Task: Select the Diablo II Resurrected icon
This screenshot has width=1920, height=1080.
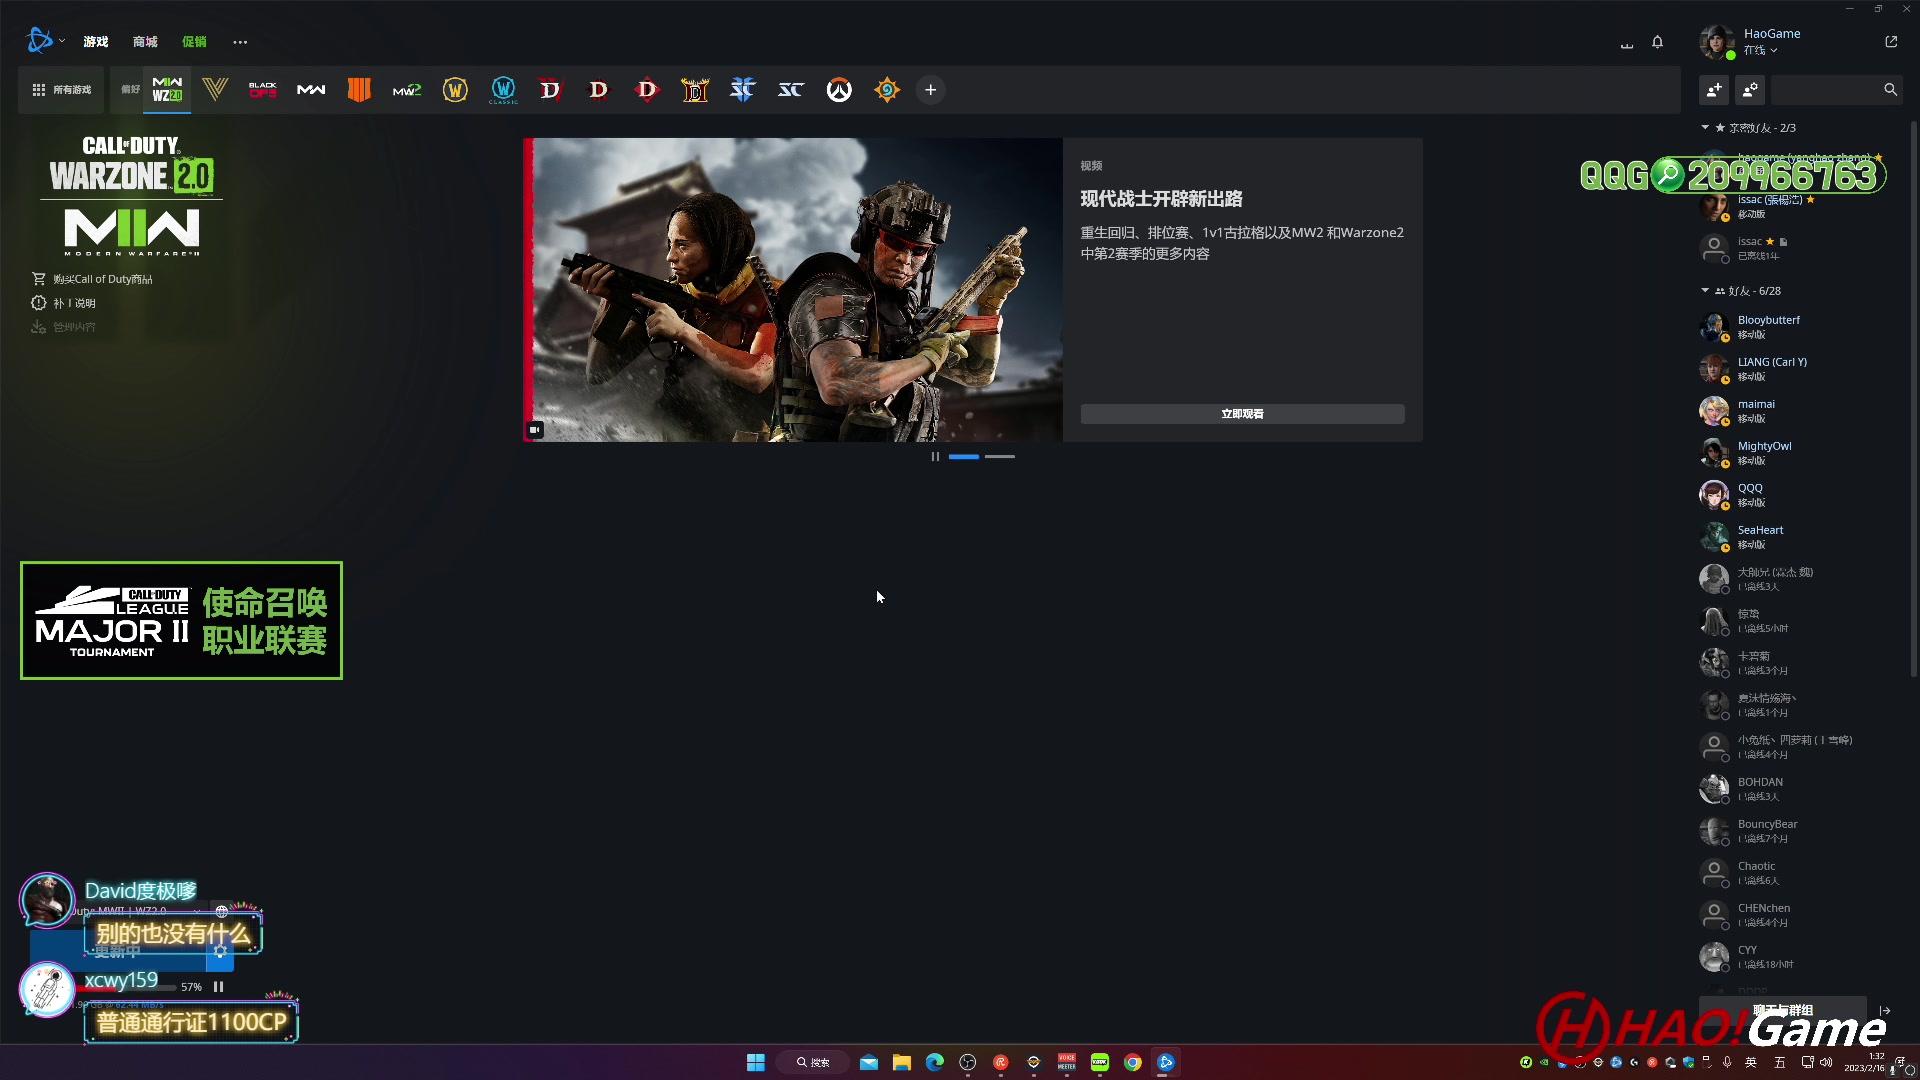Action: pos(695,90)
